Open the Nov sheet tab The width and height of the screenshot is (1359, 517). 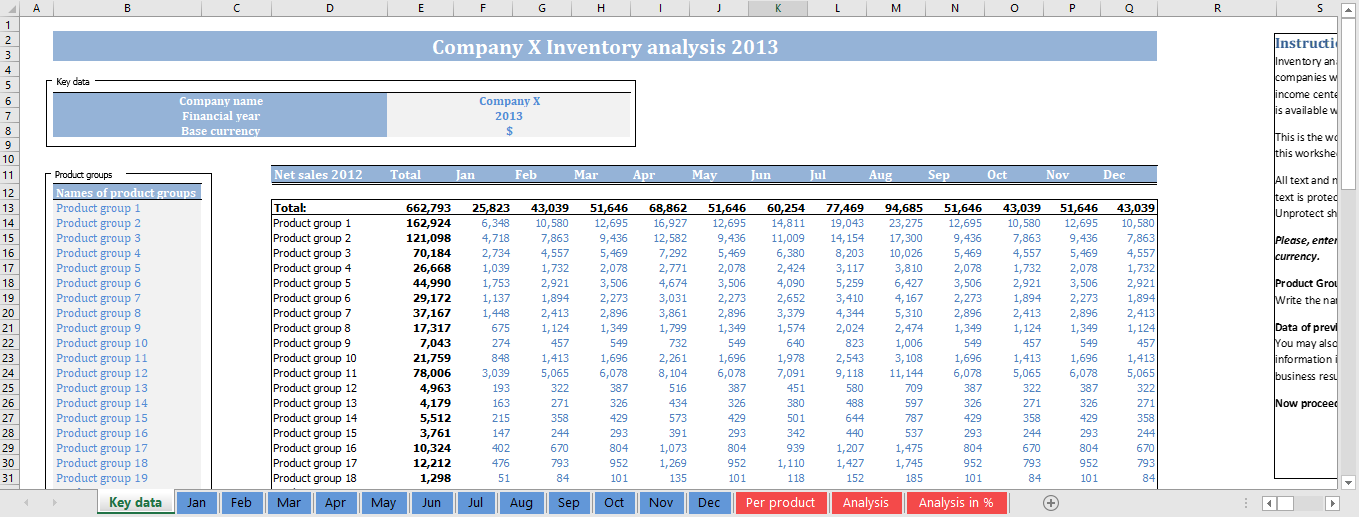point(661,503)
